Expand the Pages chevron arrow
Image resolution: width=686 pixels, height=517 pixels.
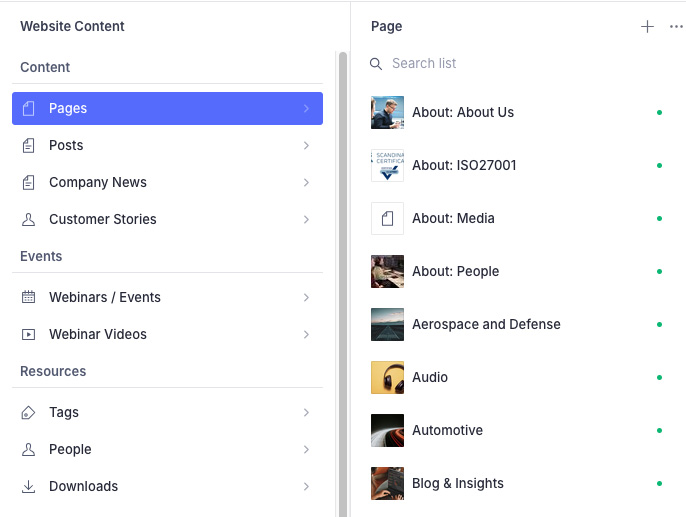[306, 108]
